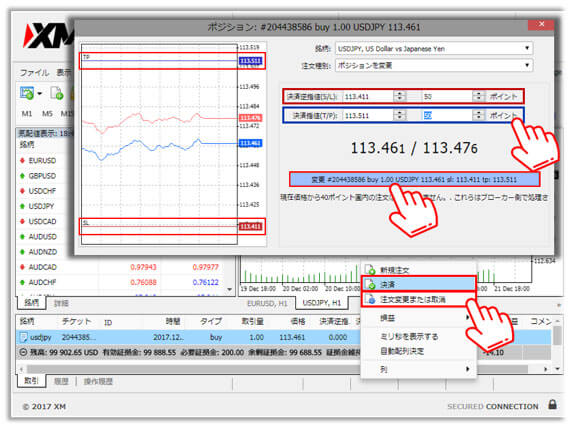This screenshot has height=429, width=570.
Task: Select the M5 timeframe button
Action: pos(47,114)
